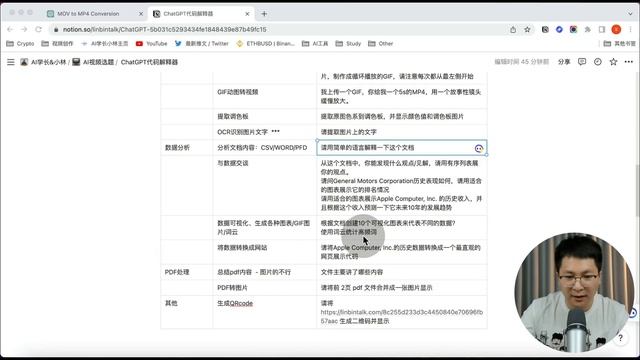Open the AI学长小林主页 bookmark
This screenshot has width=640, height=360.
pyautogui.click(x=104, y=43)
